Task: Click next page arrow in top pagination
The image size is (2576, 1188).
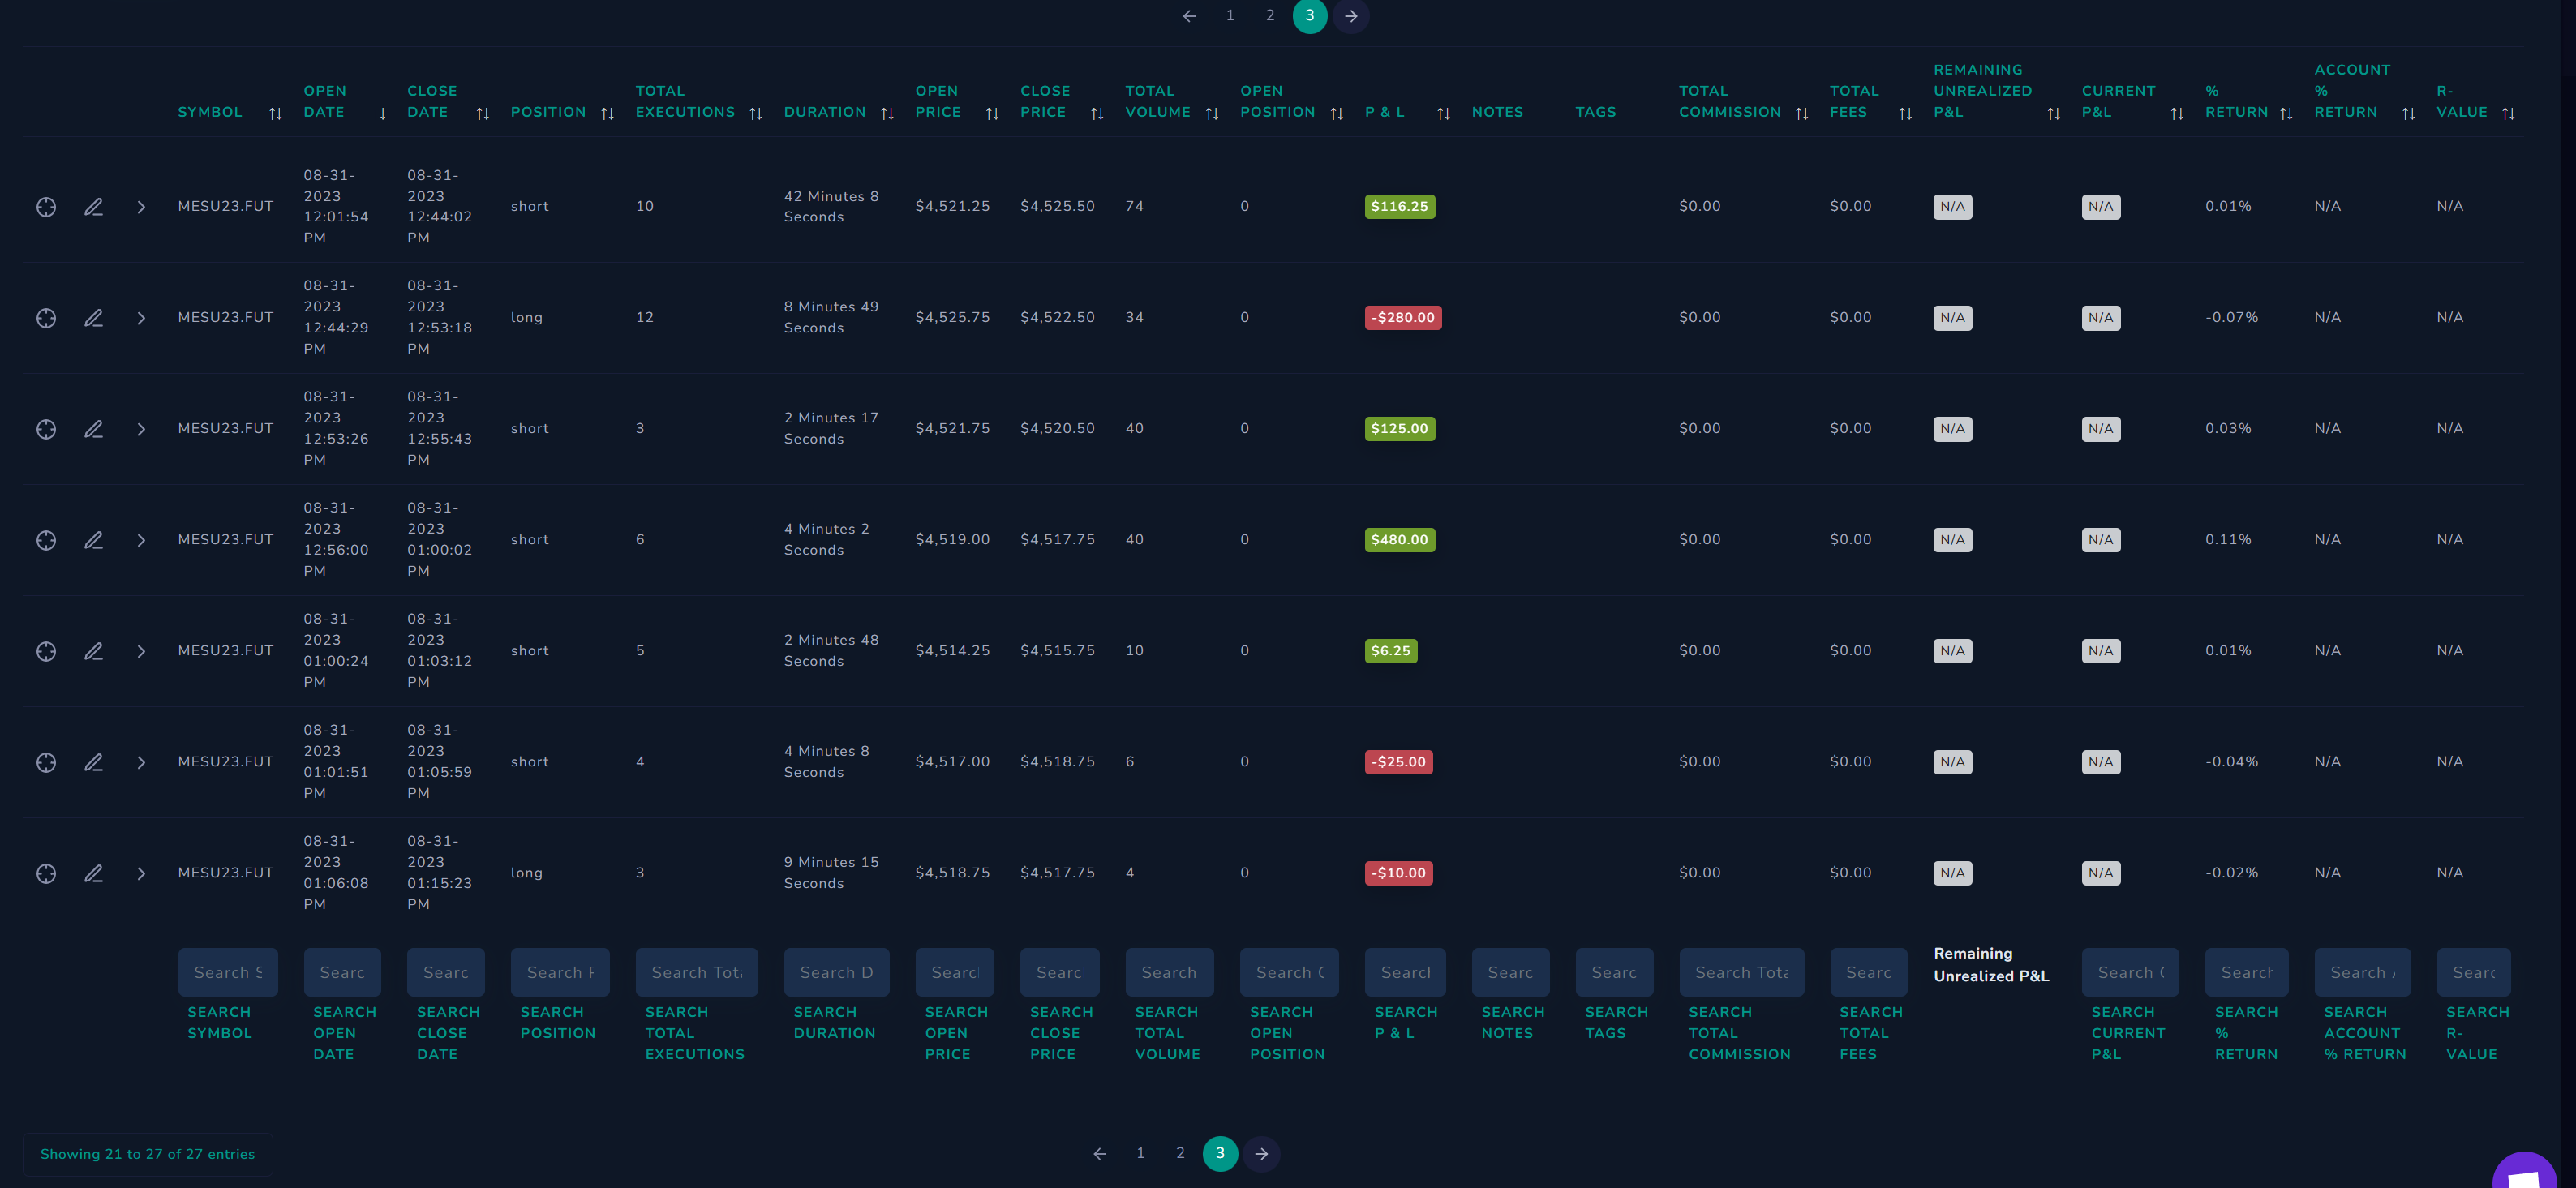Action: 1351,16
